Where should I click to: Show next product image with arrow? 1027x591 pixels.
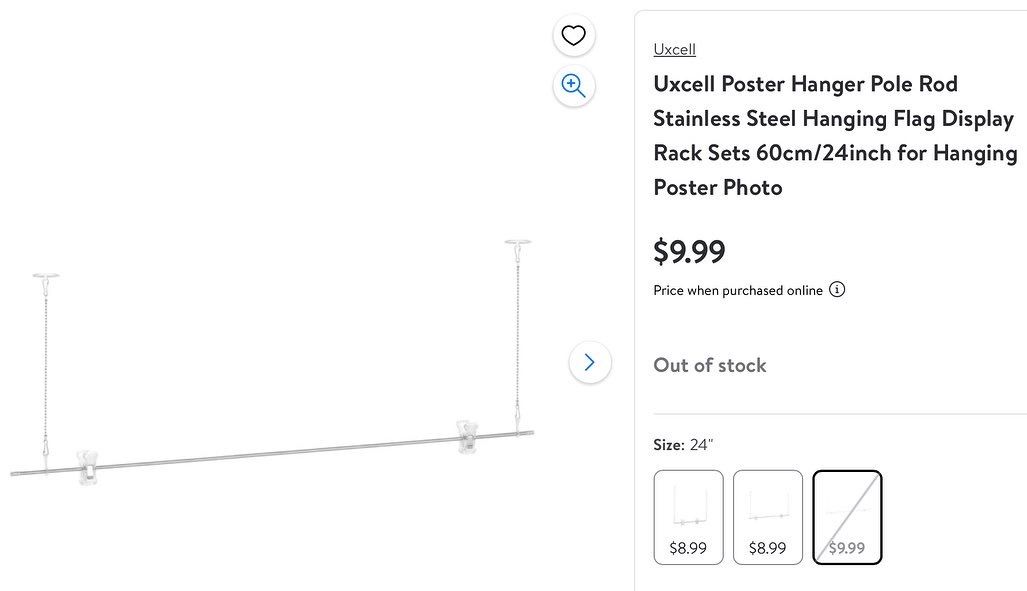click(x=589, y=362)
